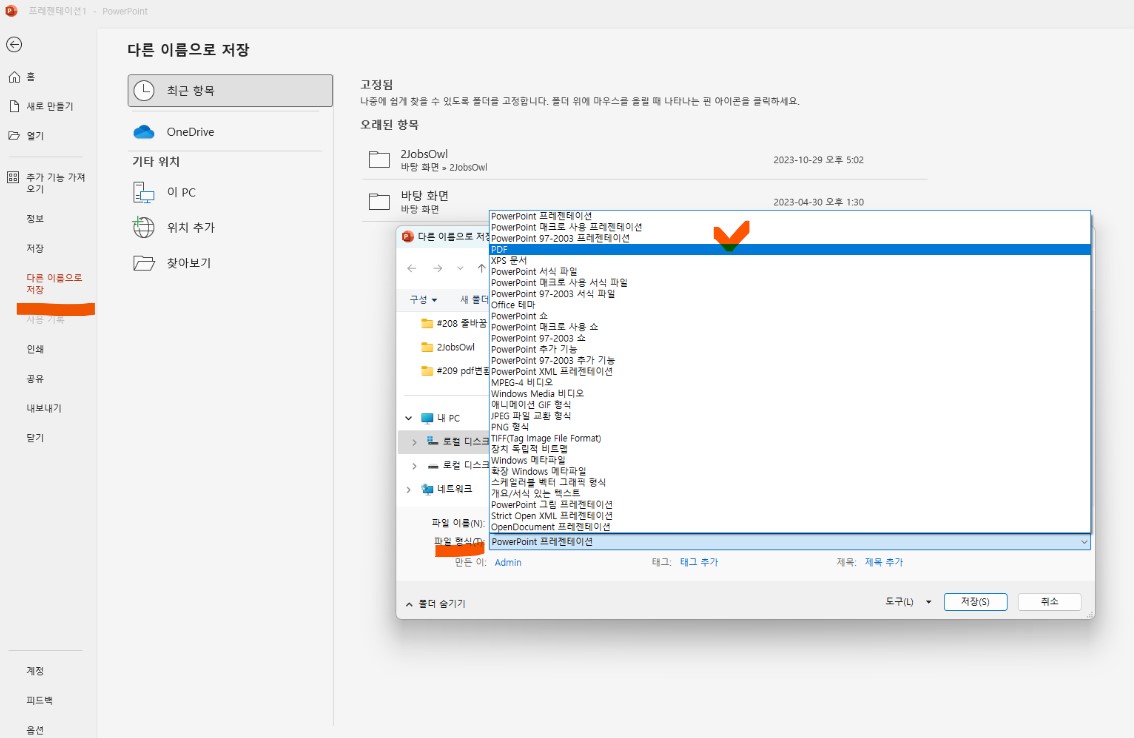Expand the 내 PC tree node

[x=409, y=418]
